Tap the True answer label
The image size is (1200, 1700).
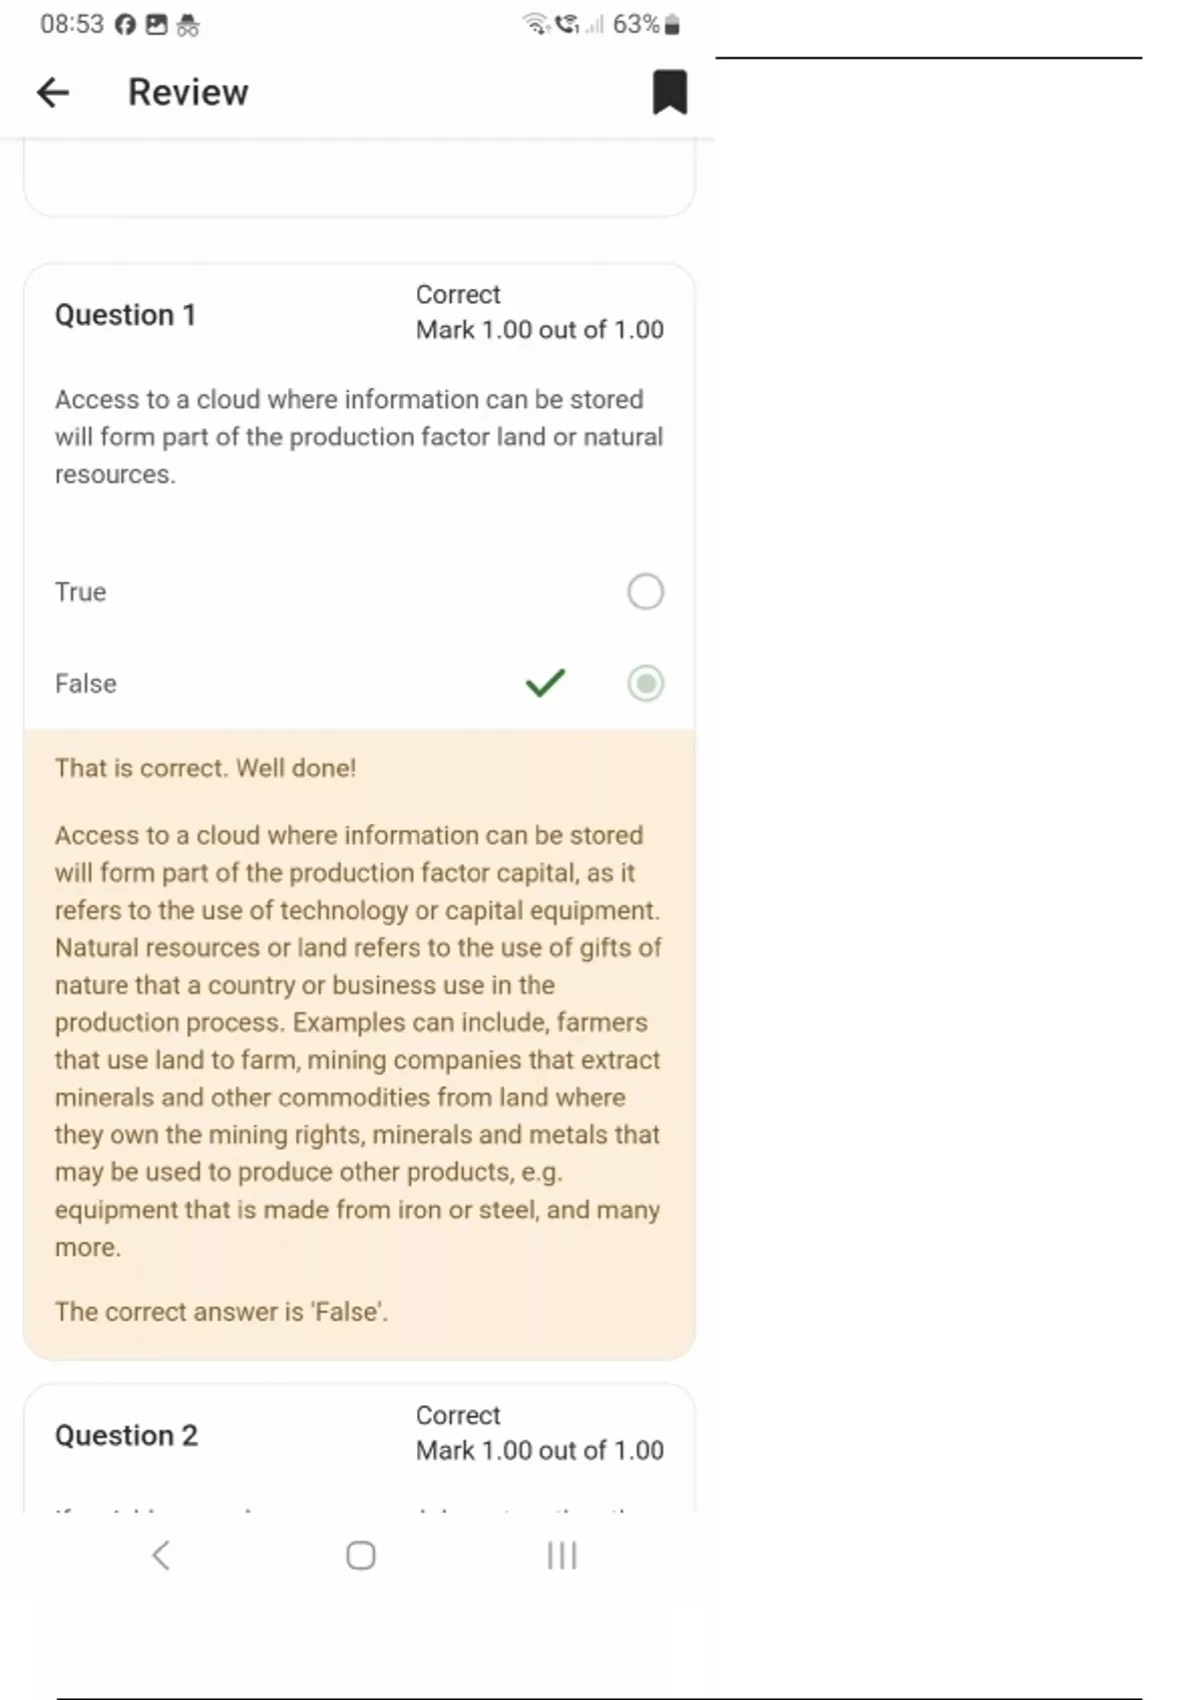tap(80, 592)
